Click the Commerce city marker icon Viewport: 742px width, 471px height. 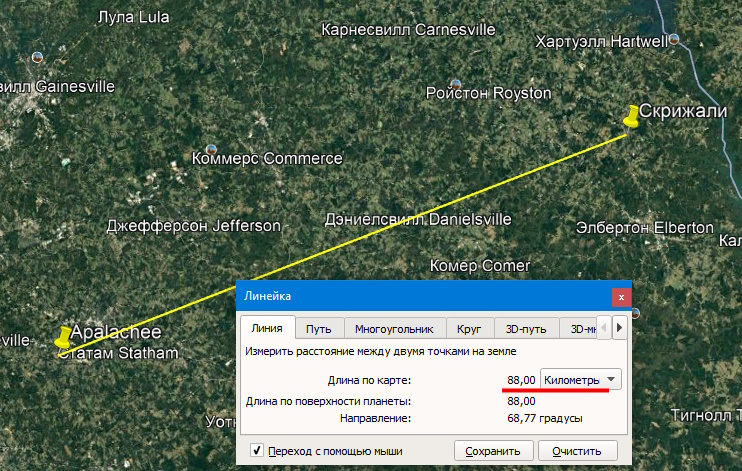pos(211,150)
